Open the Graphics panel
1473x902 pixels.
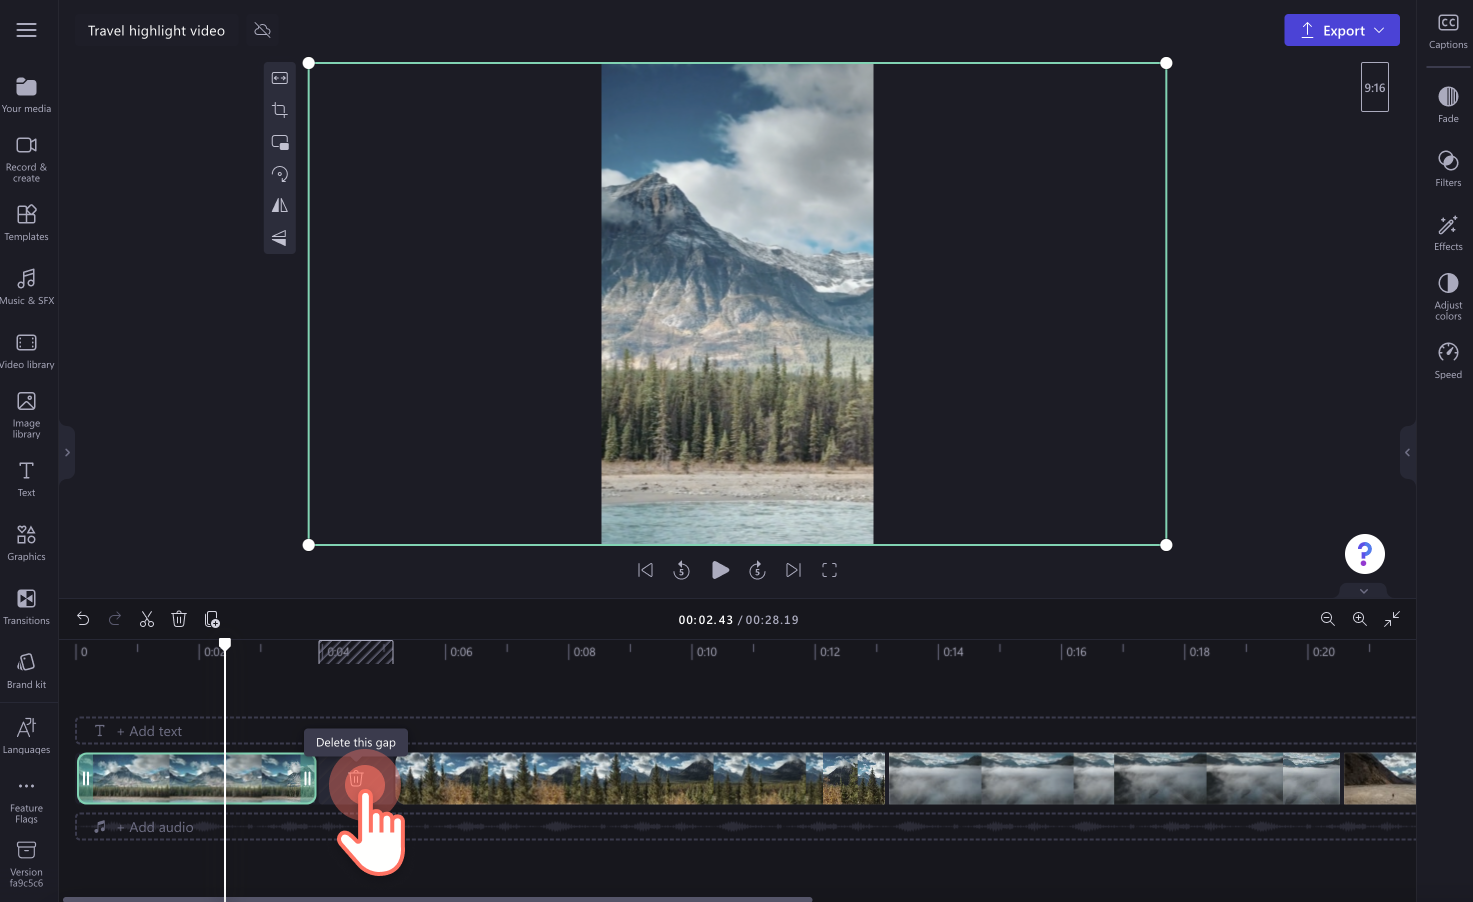pos(27,543)
